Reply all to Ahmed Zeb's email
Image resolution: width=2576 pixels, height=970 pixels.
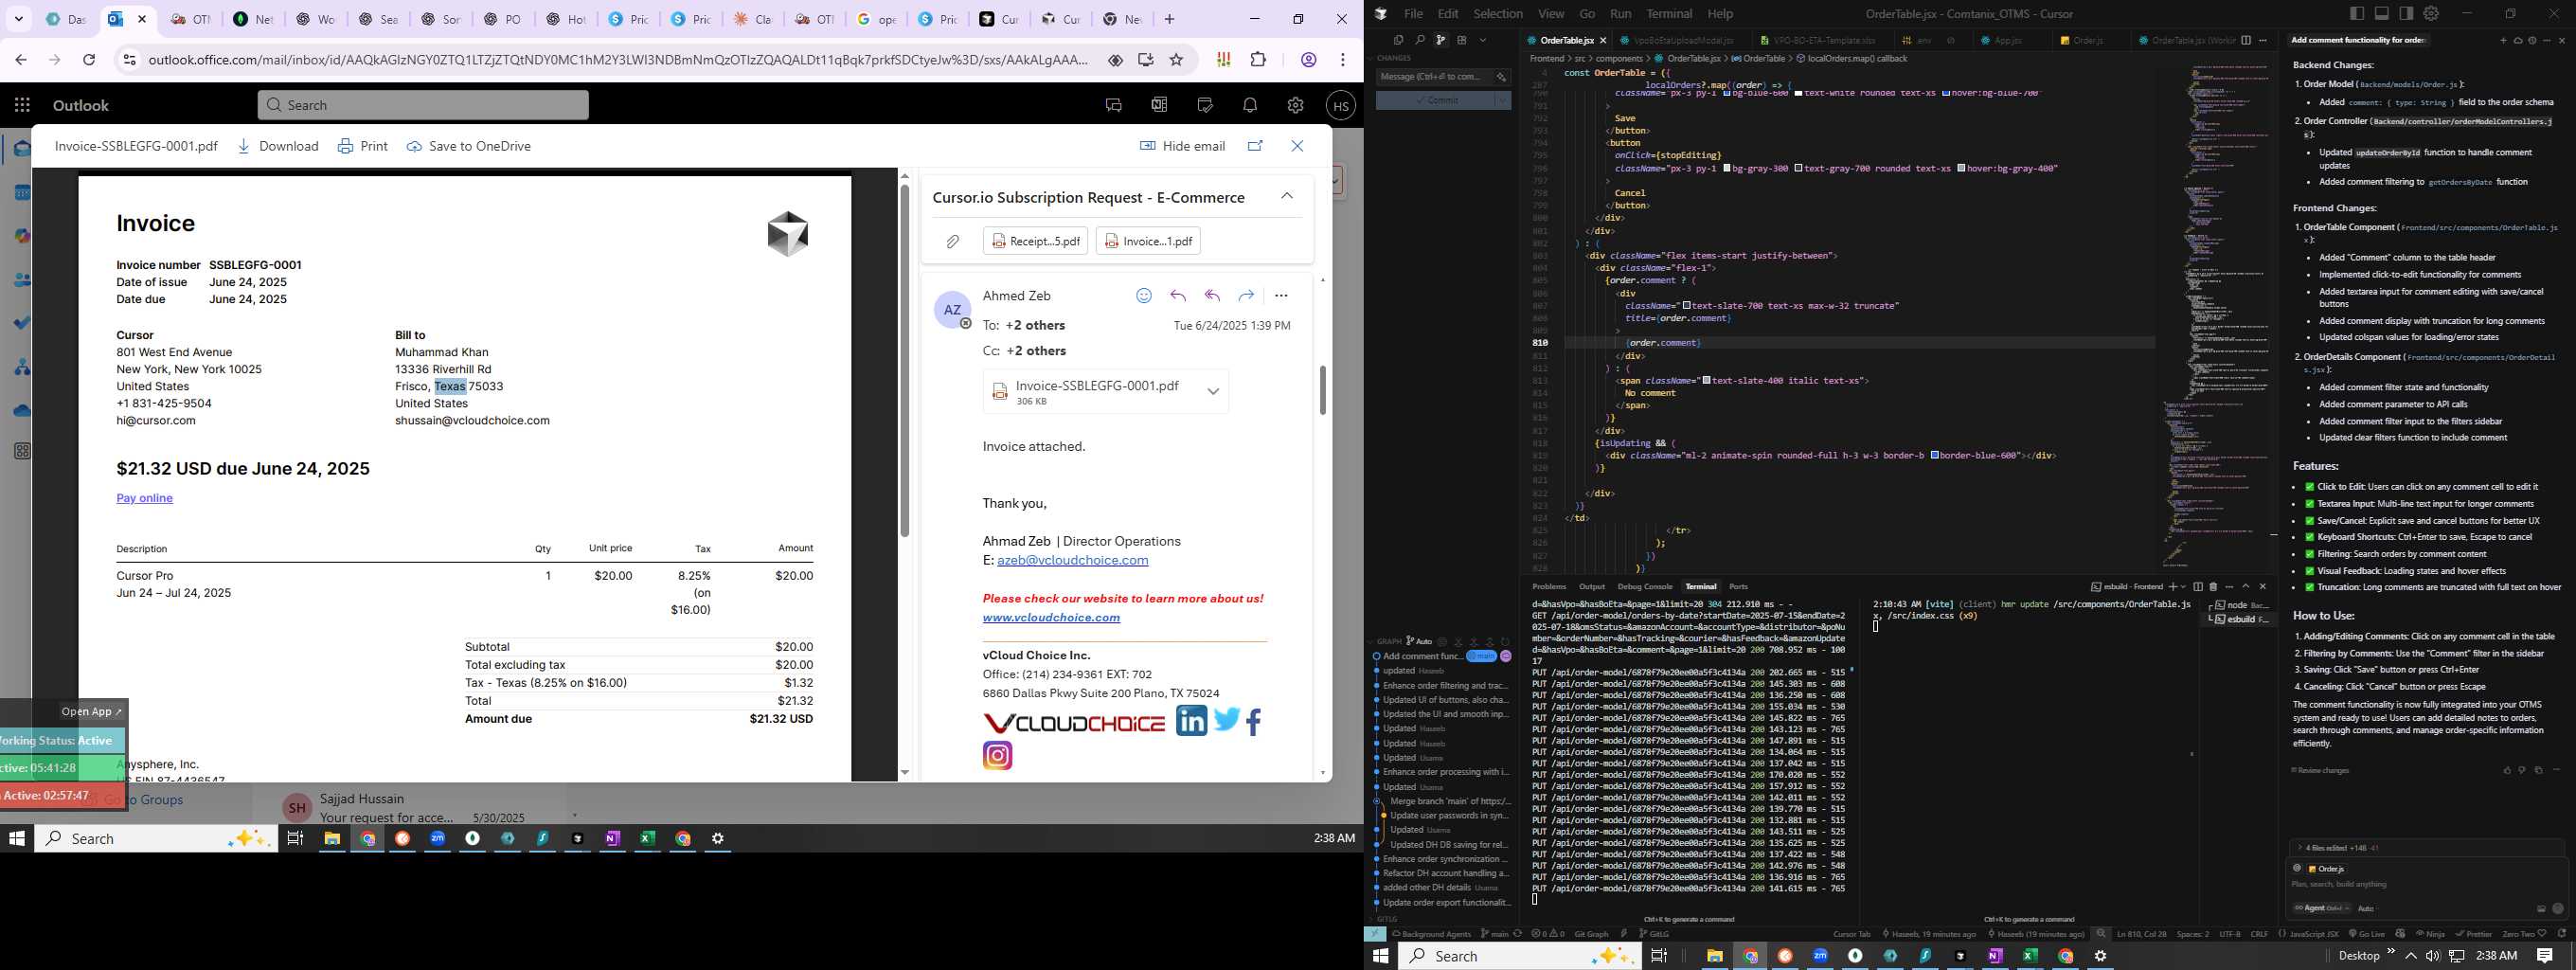[1212, 296]
